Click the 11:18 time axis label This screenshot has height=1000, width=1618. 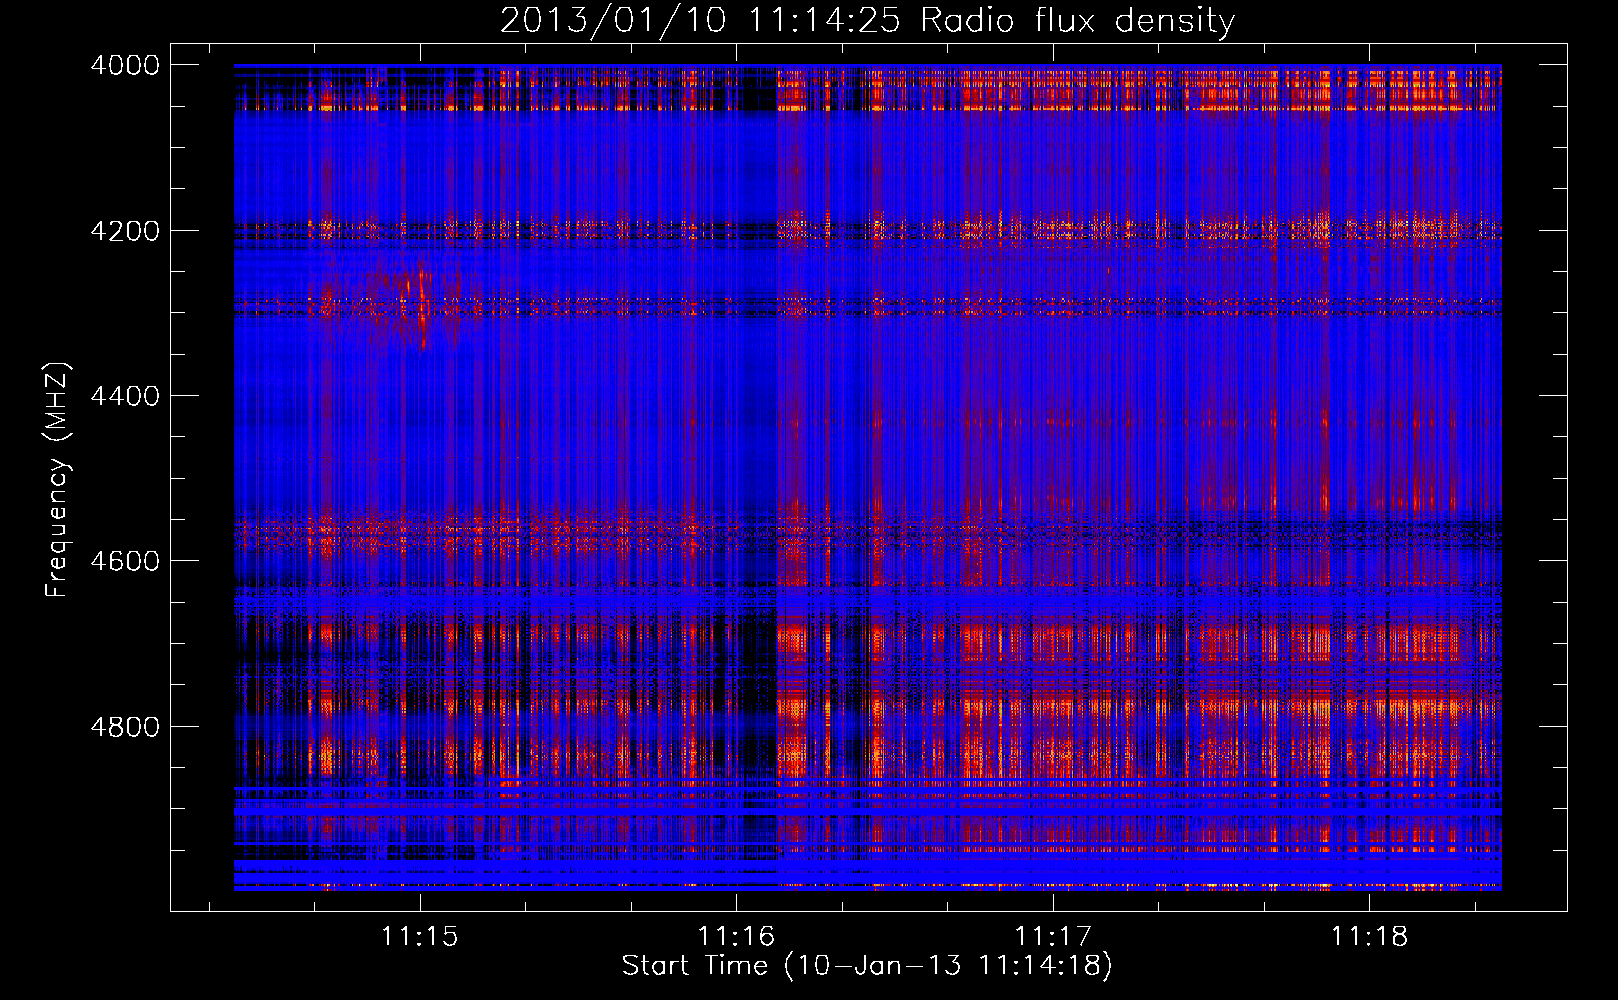click(x=1369, y=936)
